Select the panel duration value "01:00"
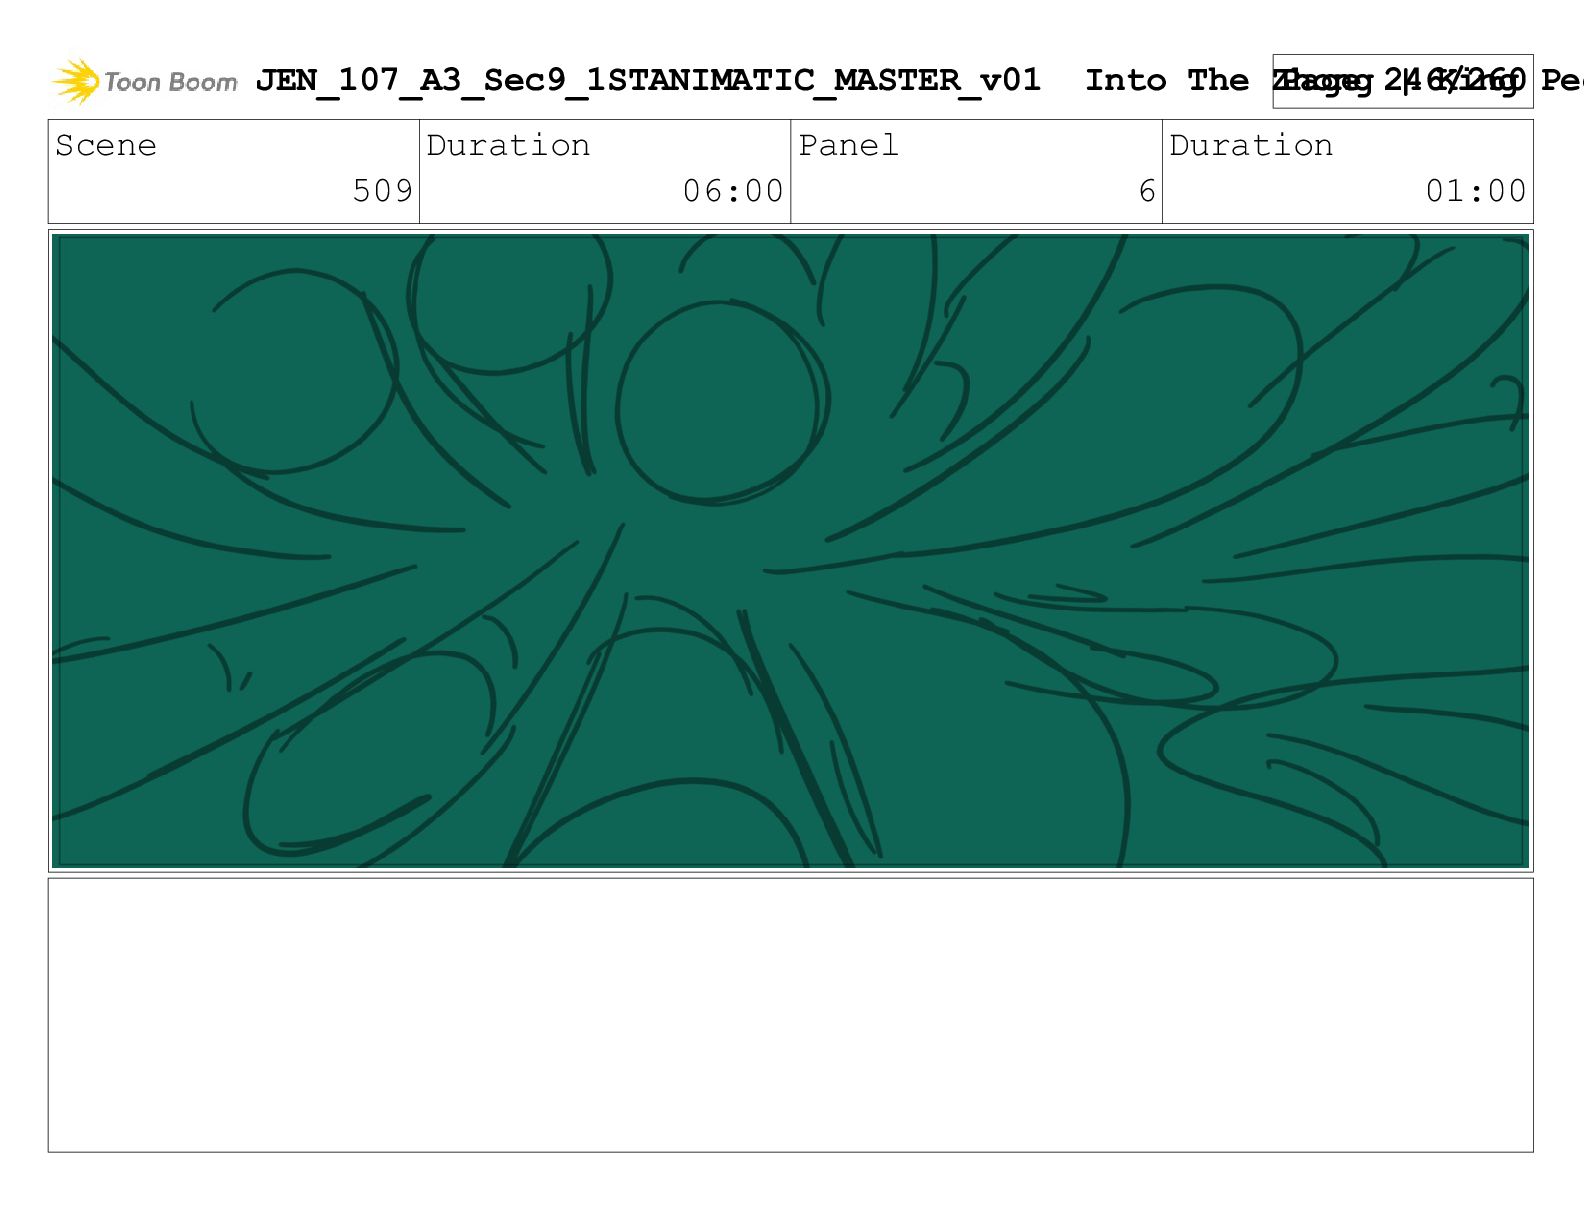Image resolution: width=1584 pixels, height=1224 pixels. point(1477,191)
